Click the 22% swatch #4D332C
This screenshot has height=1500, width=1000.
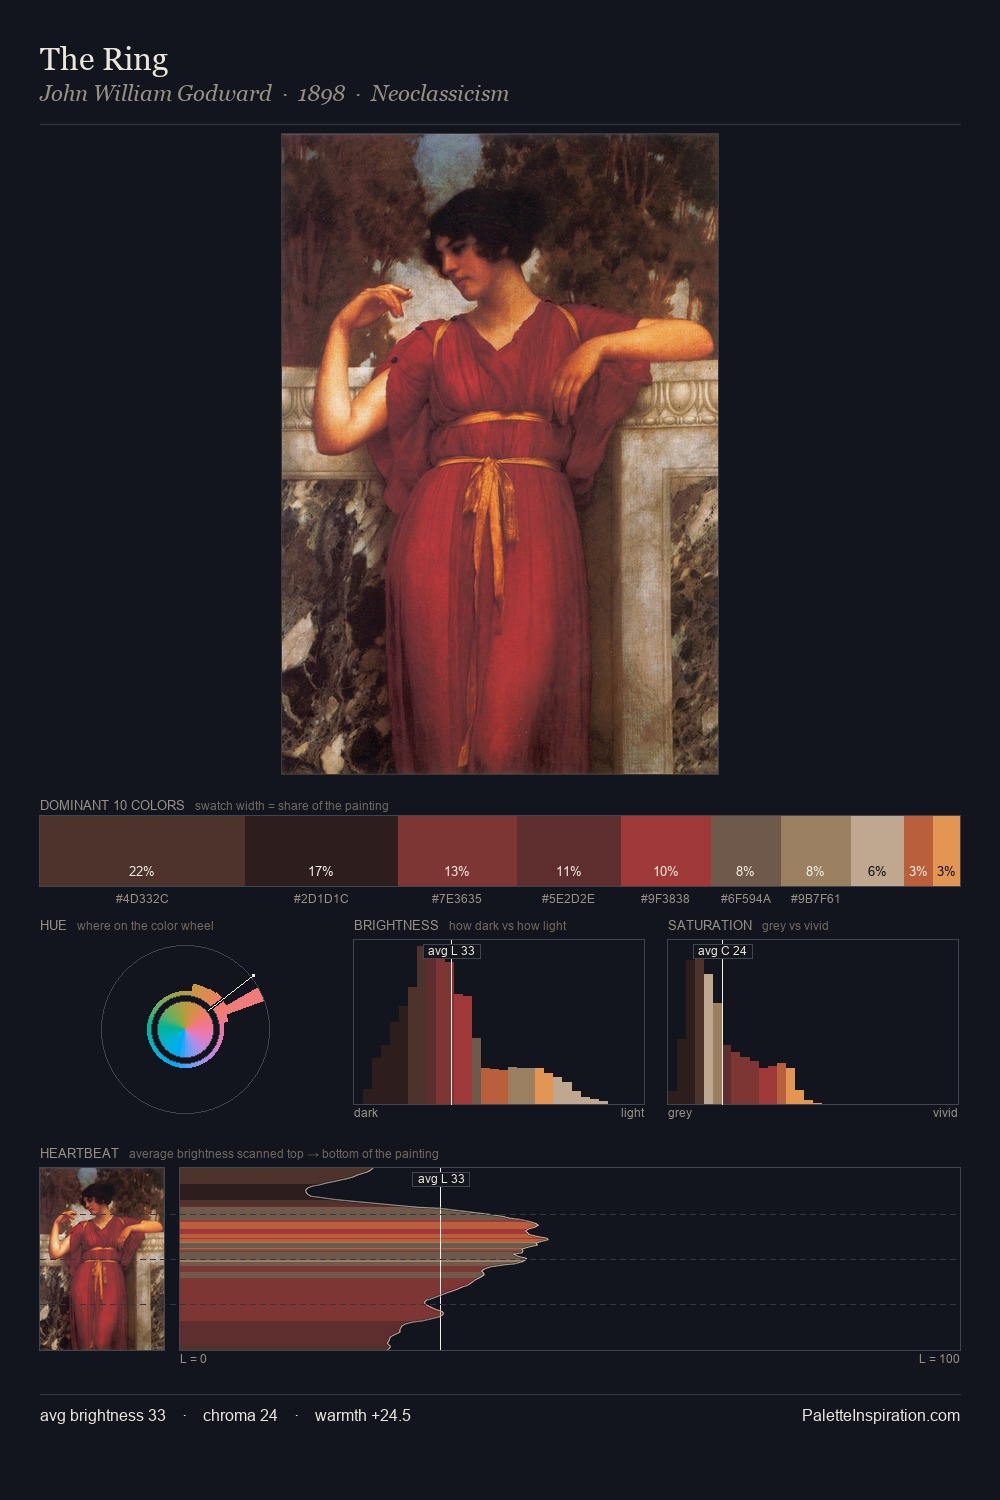point(142,851)
